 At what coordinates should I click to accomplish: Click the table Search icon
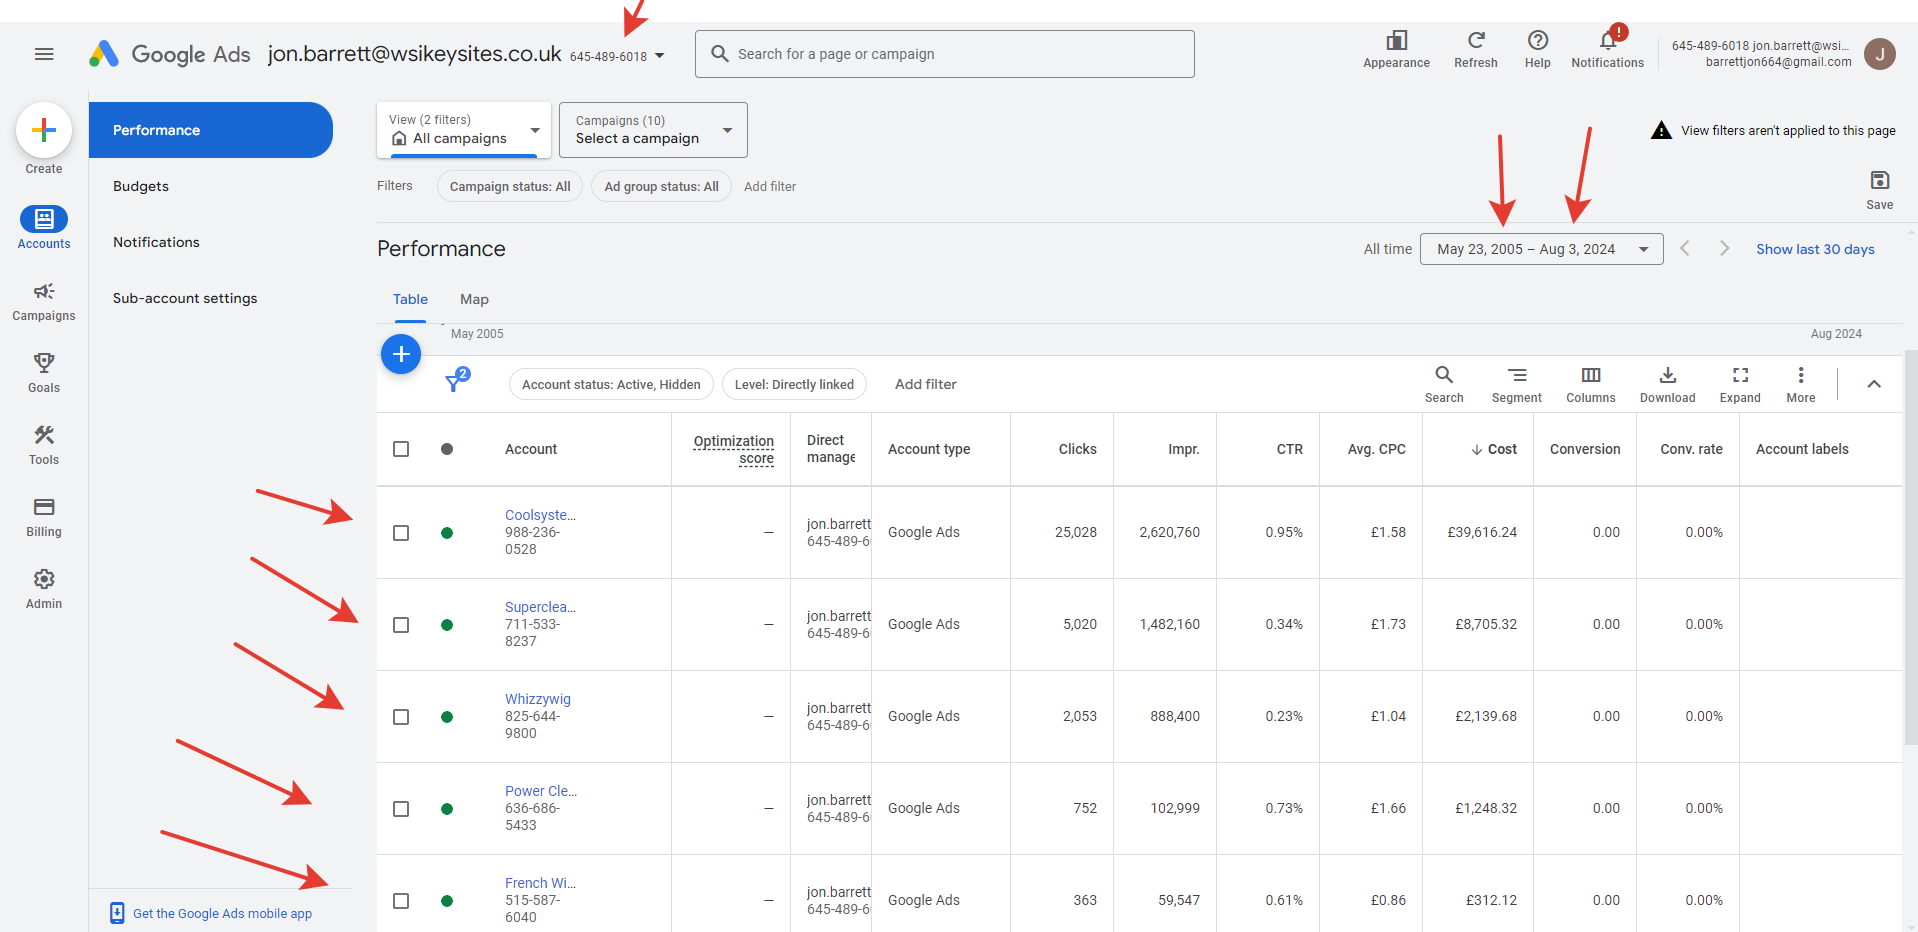coord(1444,375)
